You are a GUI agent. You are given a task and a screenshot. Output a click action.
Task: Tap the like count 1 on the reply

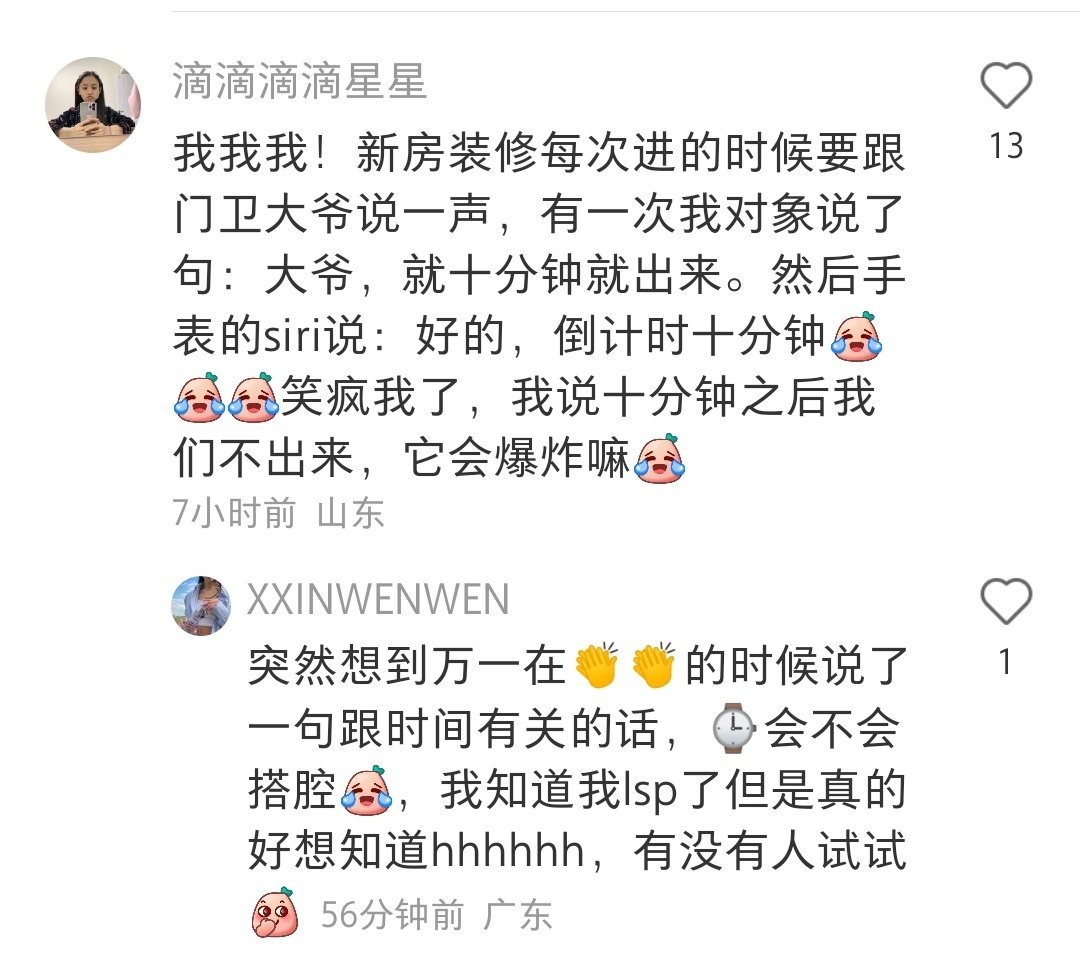pos(1006,662)
